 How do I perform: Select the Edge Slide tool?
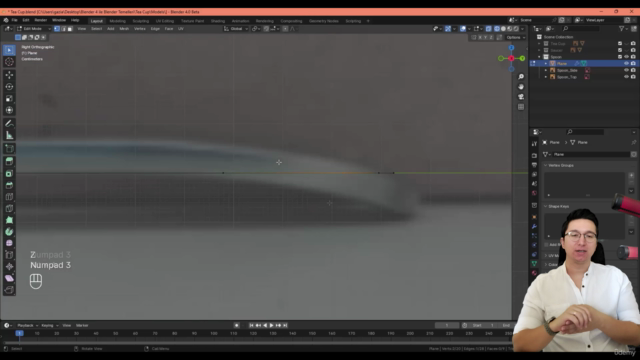point(9,255)
